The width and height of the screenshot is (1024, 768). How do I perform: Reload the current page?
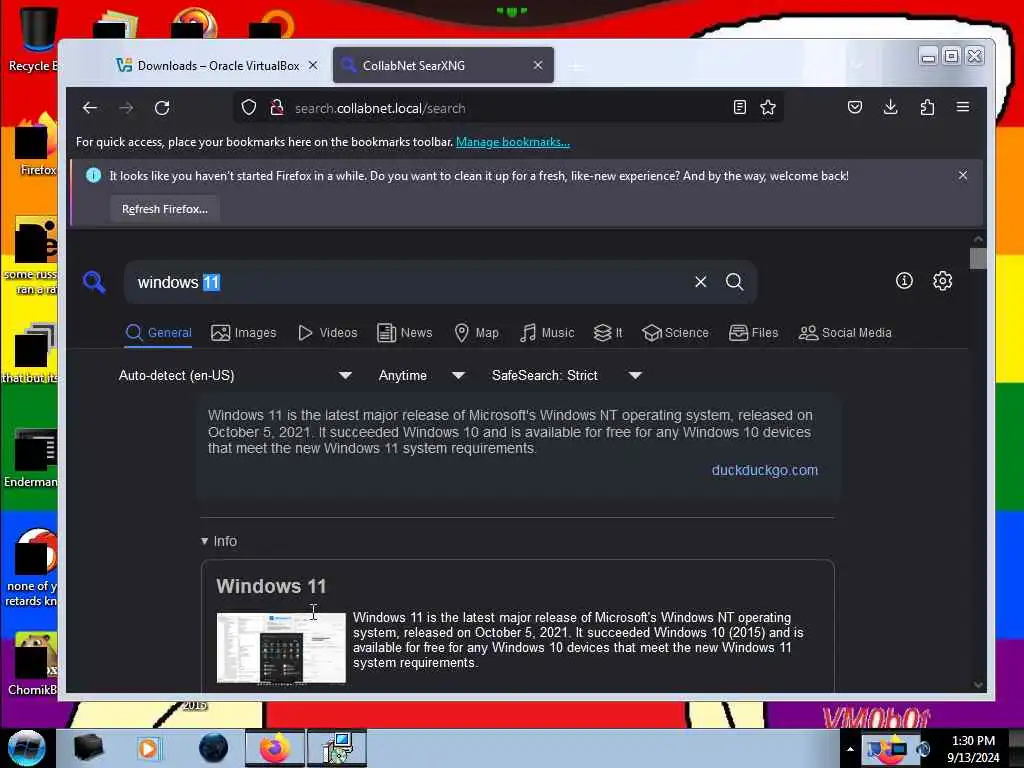[x=162, y=108]
